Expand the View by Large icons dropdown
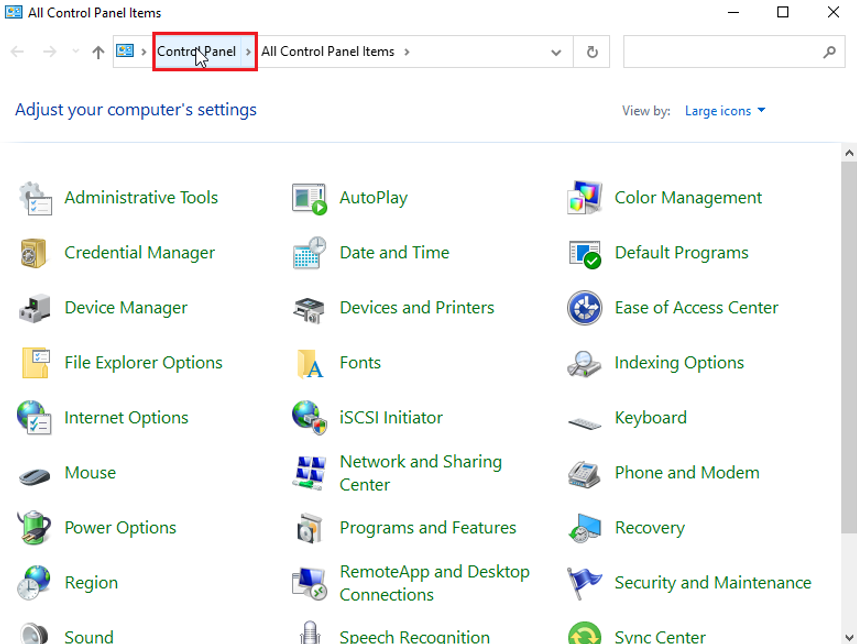857x644 pixels. 724,111
